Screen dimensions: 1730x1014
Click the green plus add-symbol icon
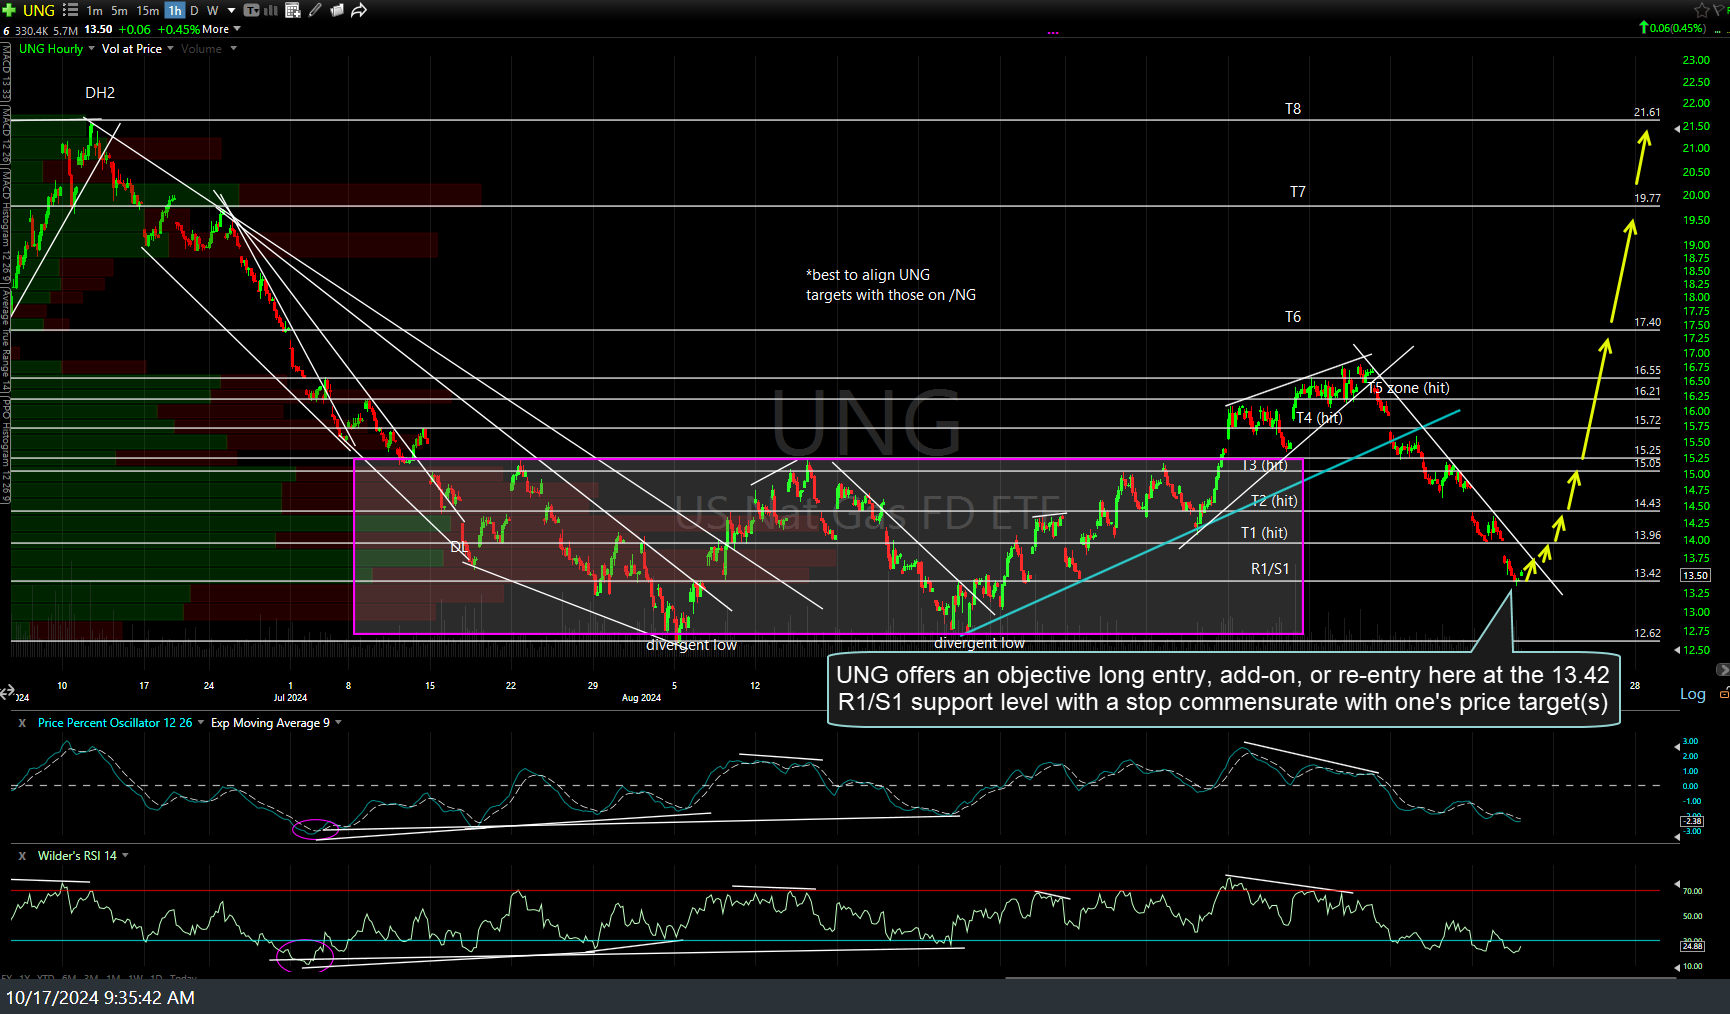(9, 10)
